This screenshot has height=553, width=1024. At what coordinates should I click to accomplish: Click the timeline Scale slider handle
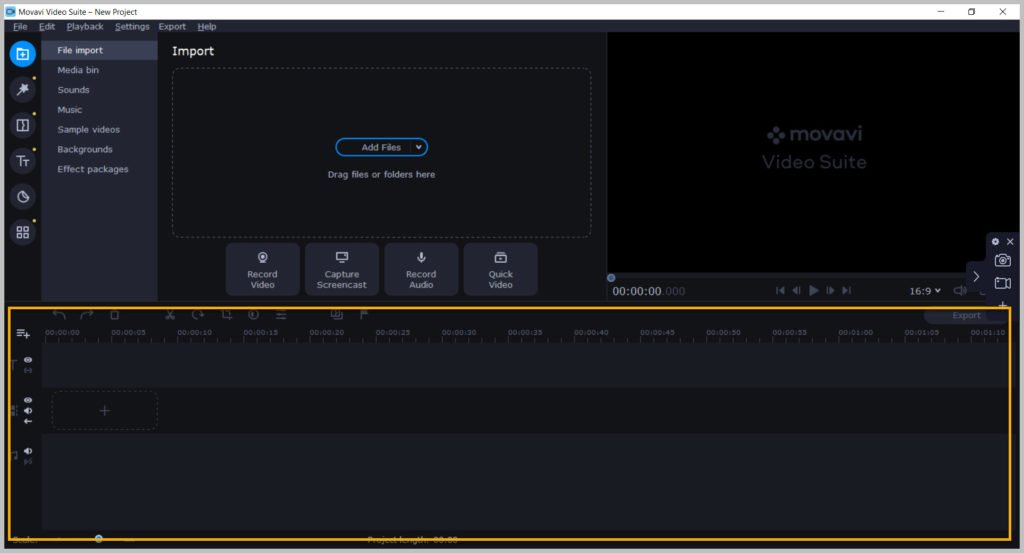click(99, 539)
